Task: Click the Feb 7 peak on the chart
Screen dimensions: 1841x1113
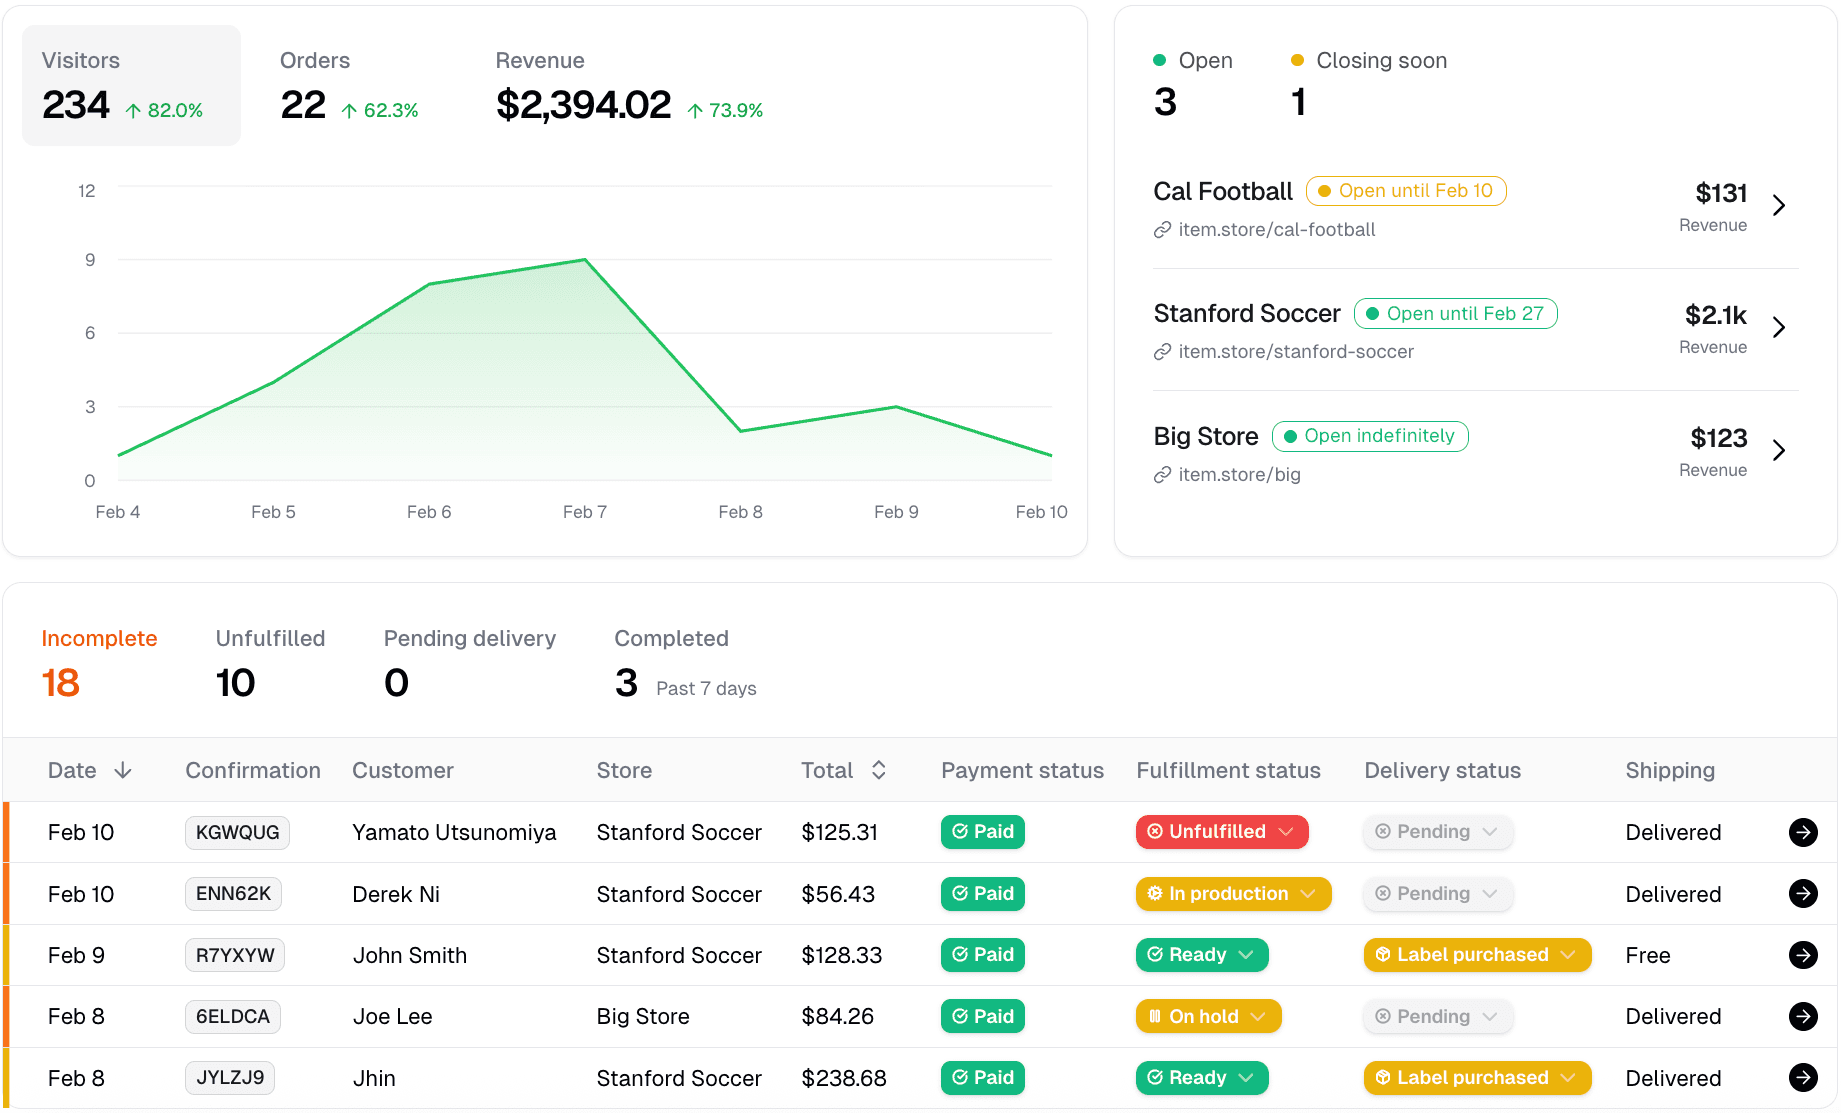Action: (x=585, y=260)
